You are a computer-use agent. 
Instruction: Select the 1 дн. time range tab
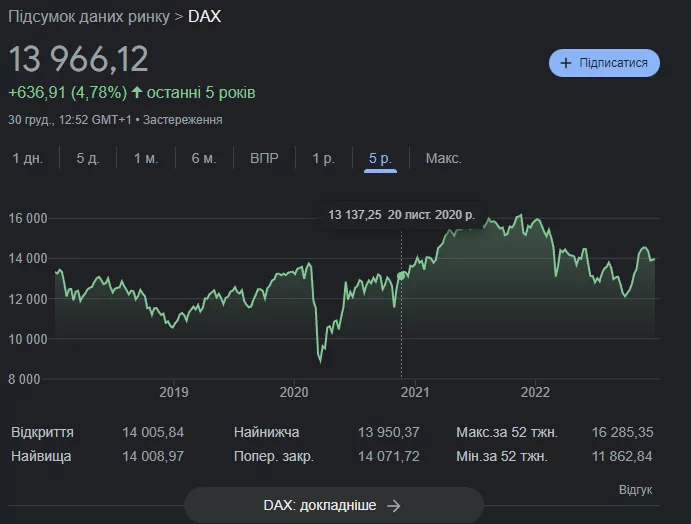tap(28, 158)
